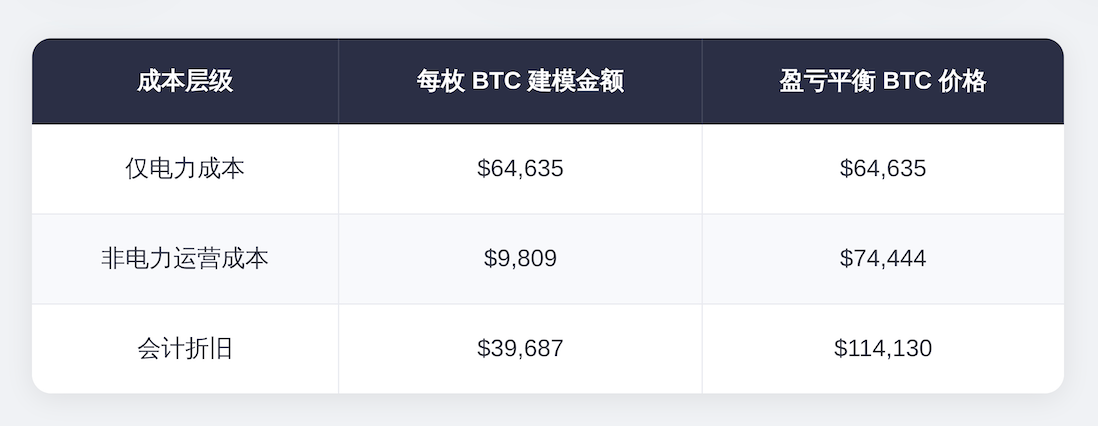Click the gray page background above table
The width and height of the screenshot is (1098, 426).
pos(548,18)
